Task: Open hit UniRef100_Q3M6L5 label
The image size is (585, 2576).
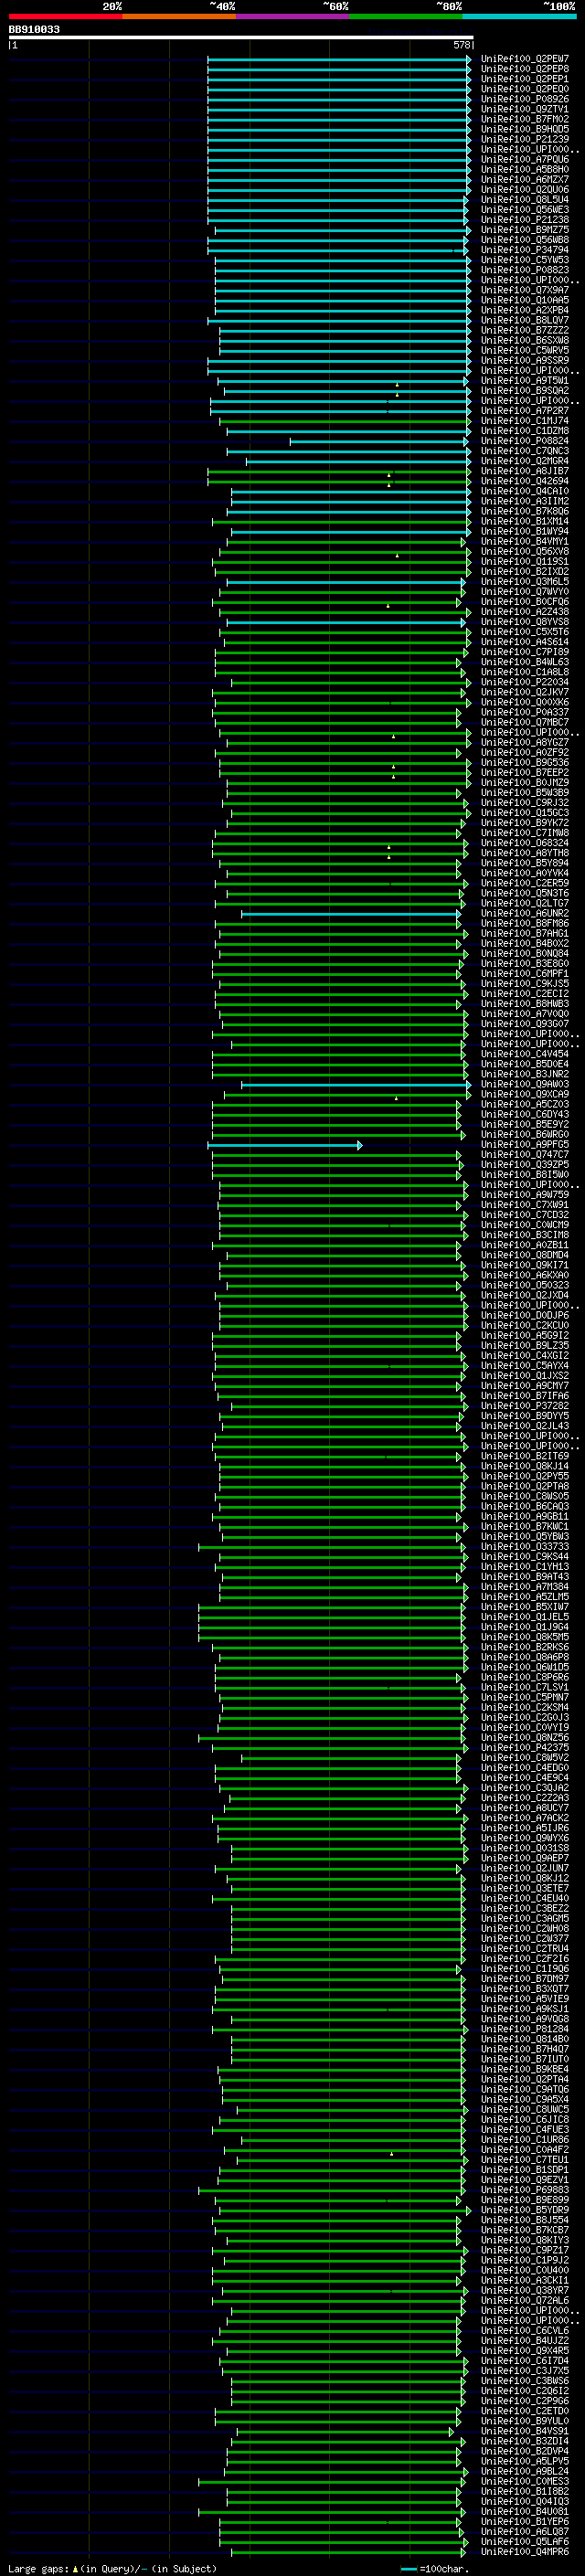Action: click(525, 582)
